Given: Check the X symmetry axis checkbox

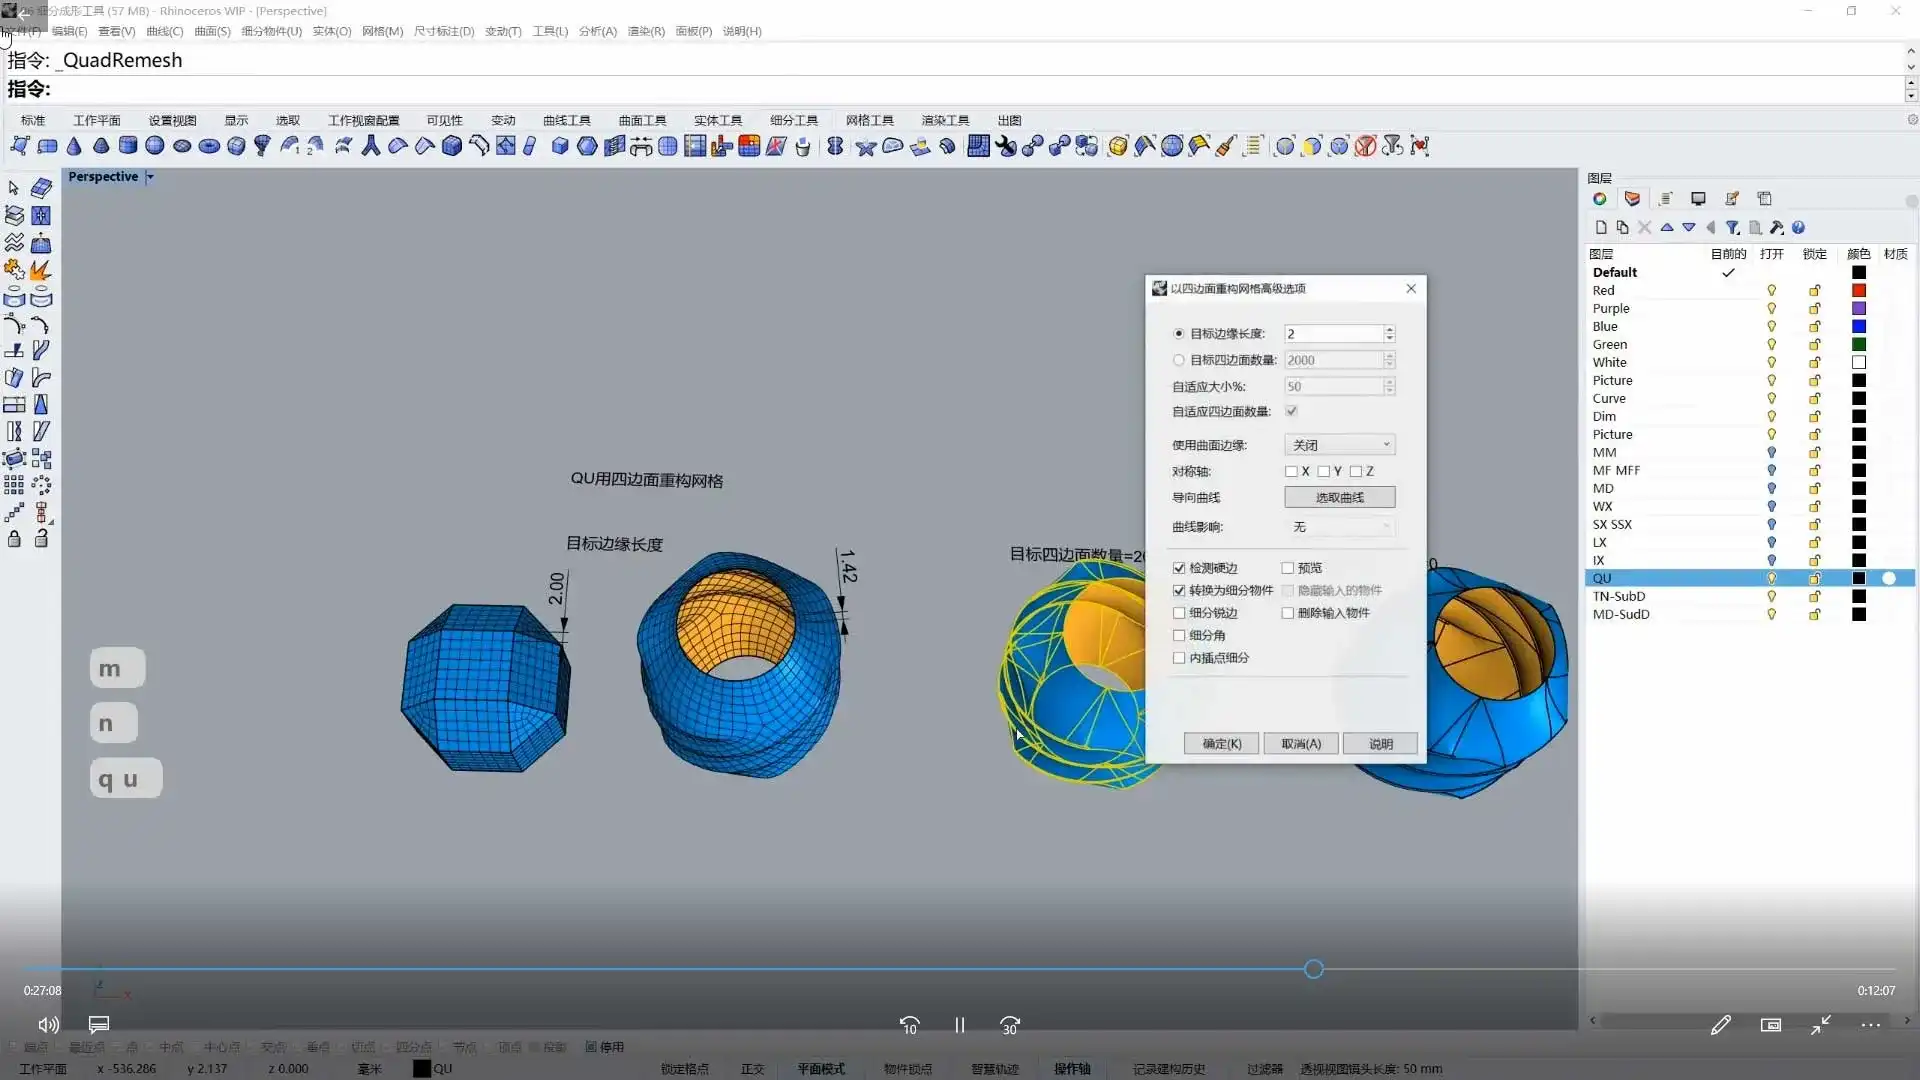Looking at the screenshot, I should pos(1291,471).
